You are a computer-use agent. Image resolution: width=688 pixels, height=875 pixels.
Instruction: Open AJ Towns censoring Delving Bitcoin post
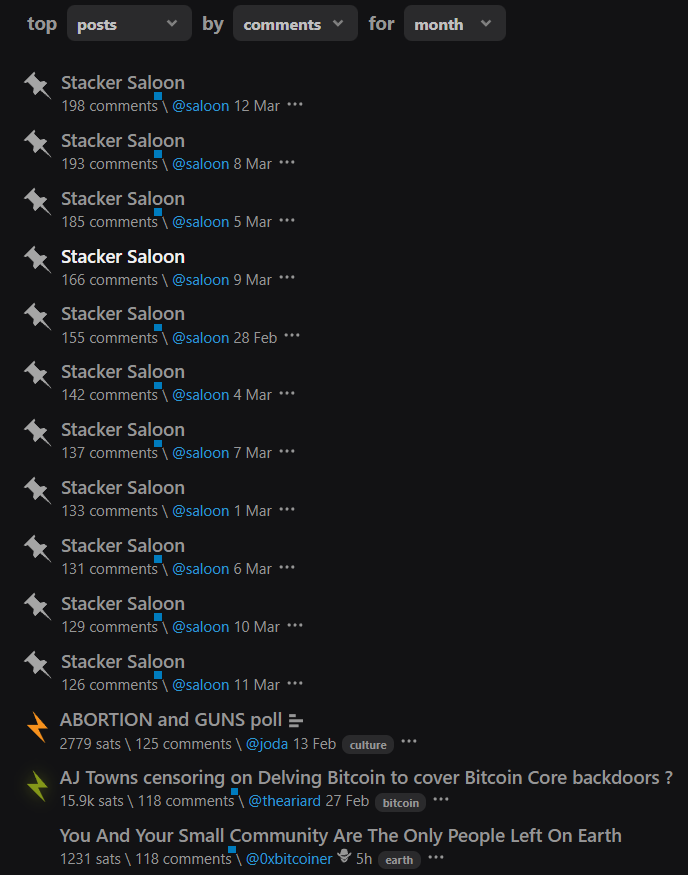pyautogui.click(x=366, y=777)
